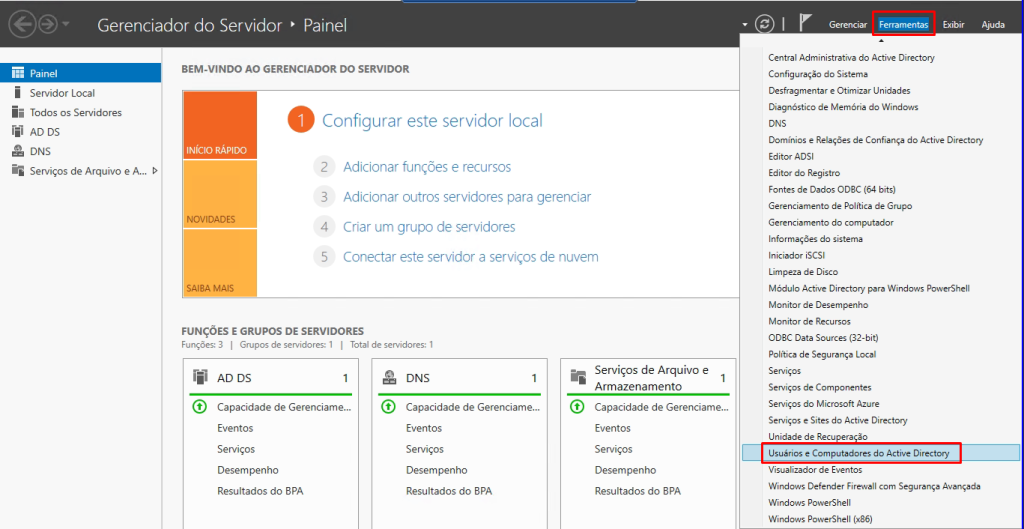Click the refresh icon in header
The image size is (1024, 529).
click(765, 24)
